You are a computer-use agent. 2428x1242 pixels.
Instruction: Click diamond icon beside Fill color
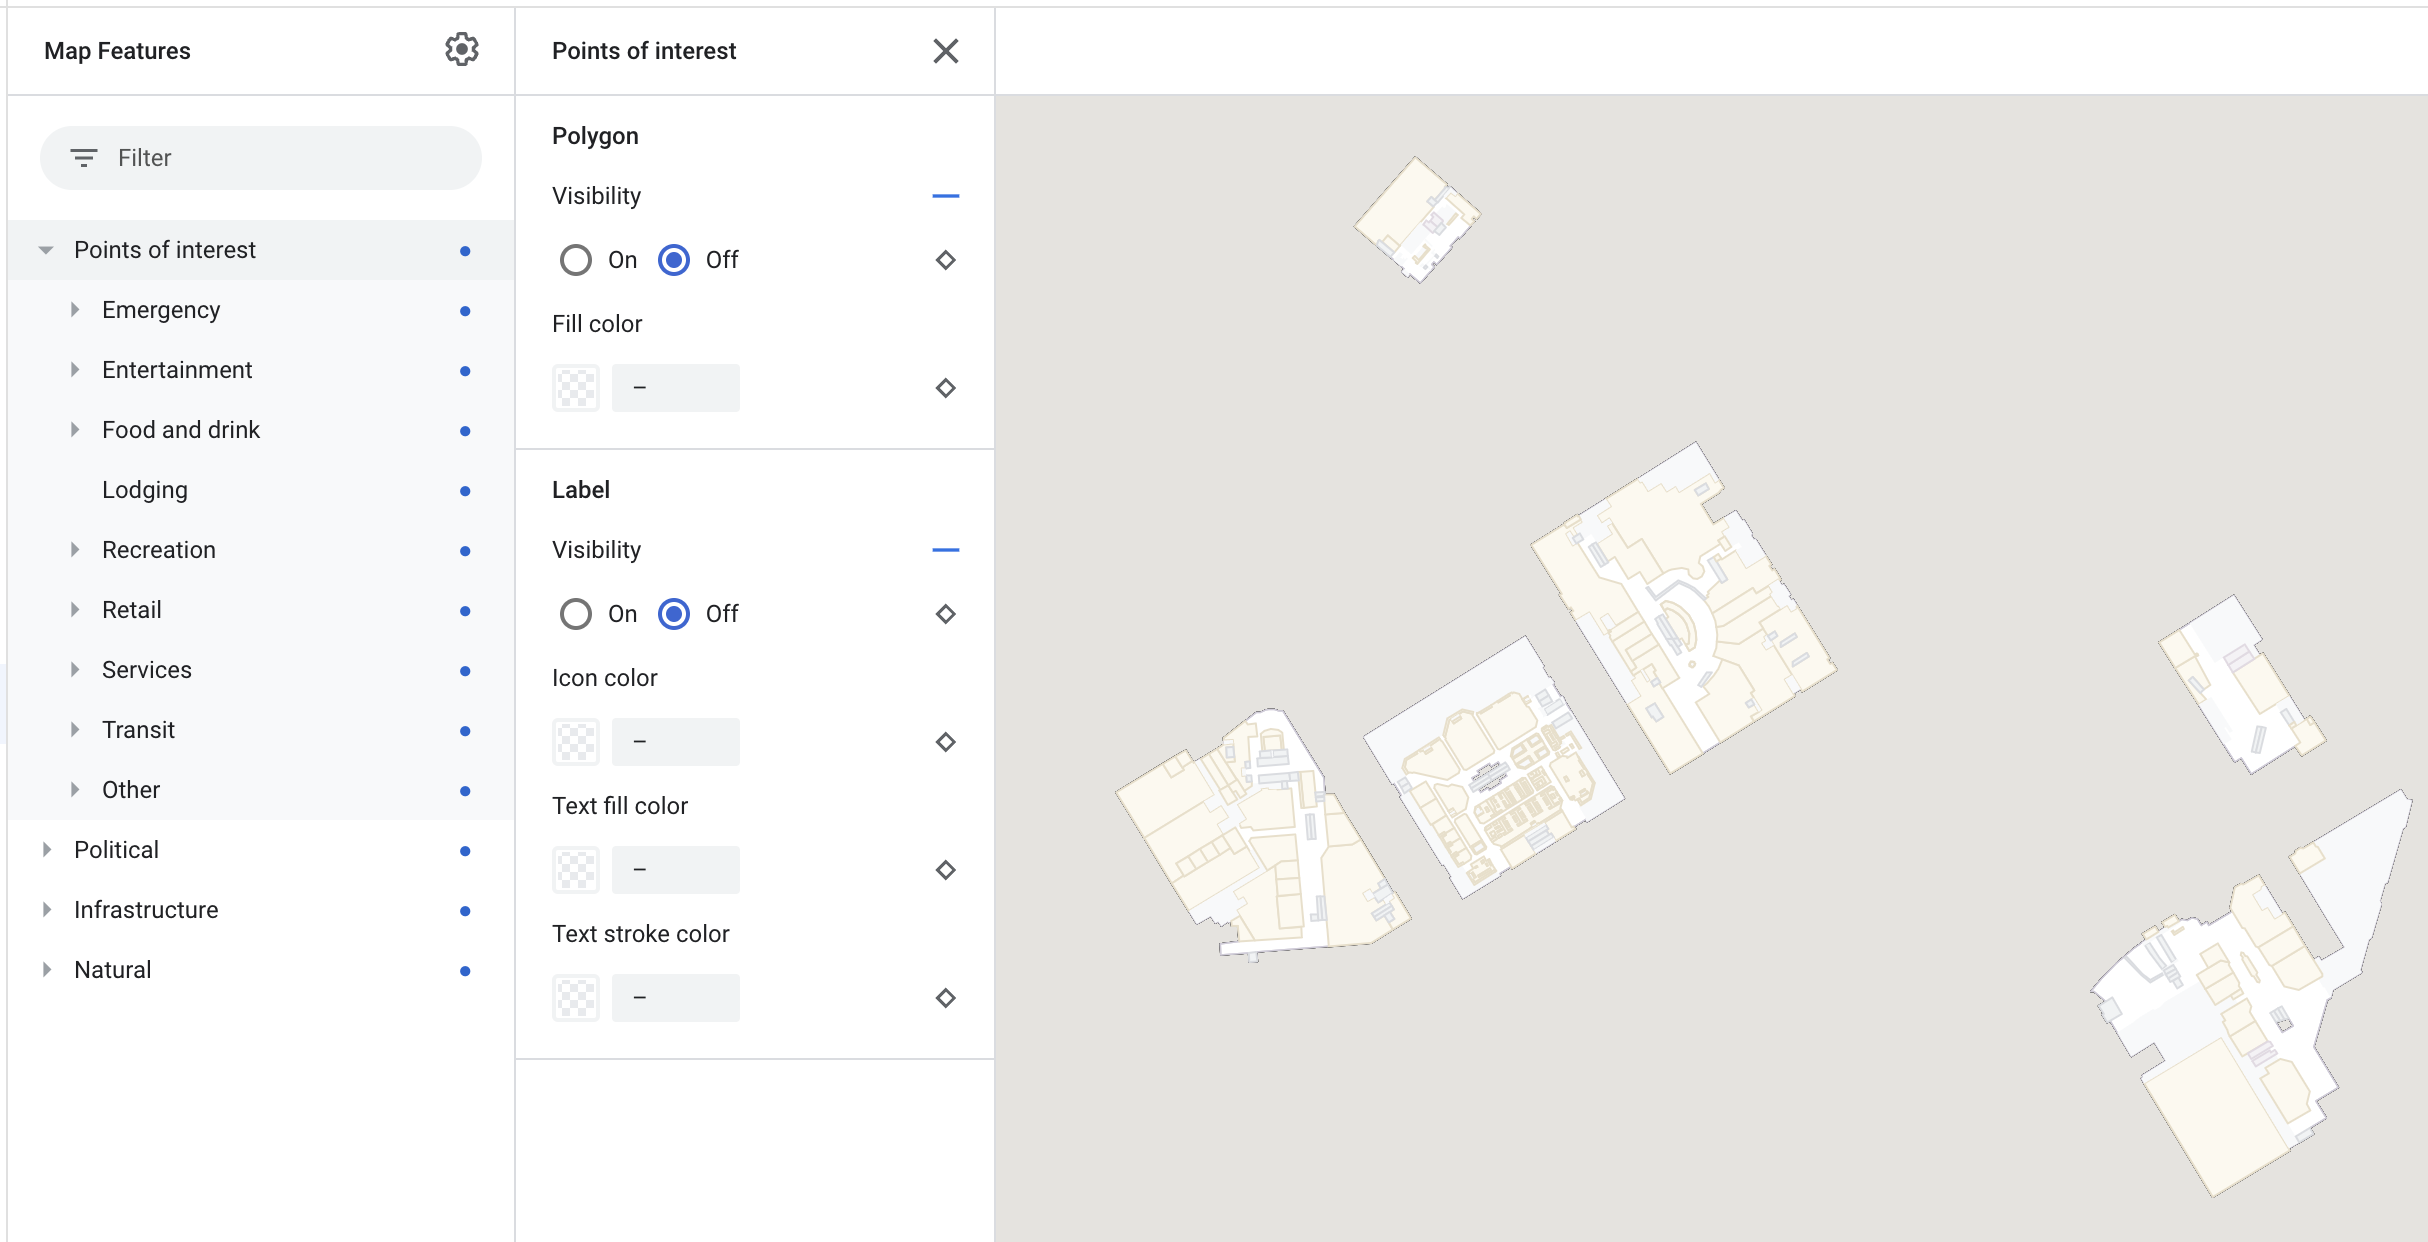coord(945,388)
